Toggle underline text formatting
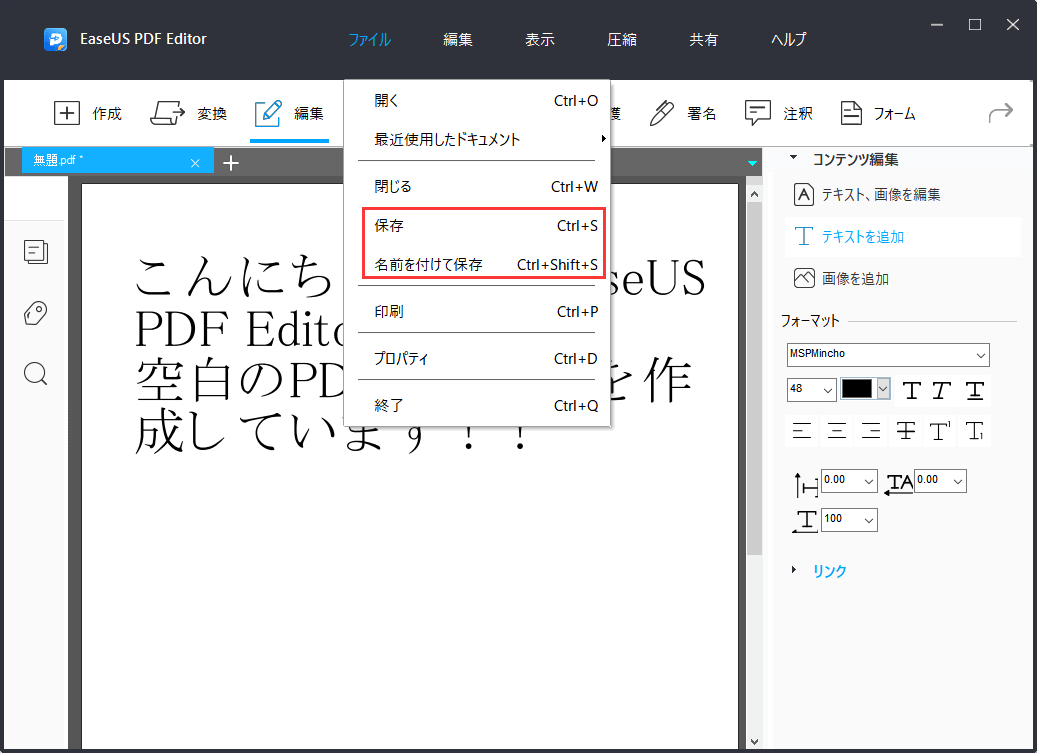The width and height of the screenshot is (1037, 753). coord(973,390)
